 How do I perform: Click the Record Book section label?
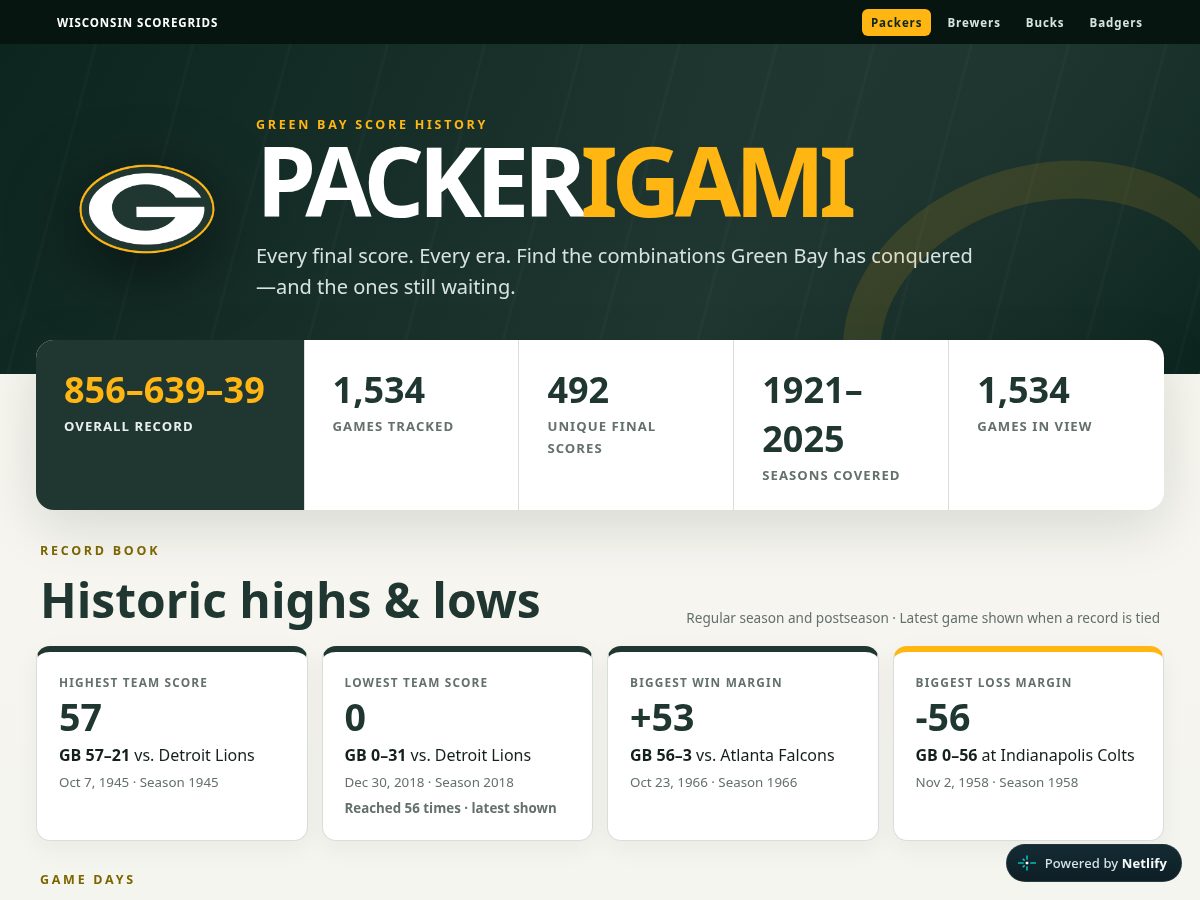100,551
